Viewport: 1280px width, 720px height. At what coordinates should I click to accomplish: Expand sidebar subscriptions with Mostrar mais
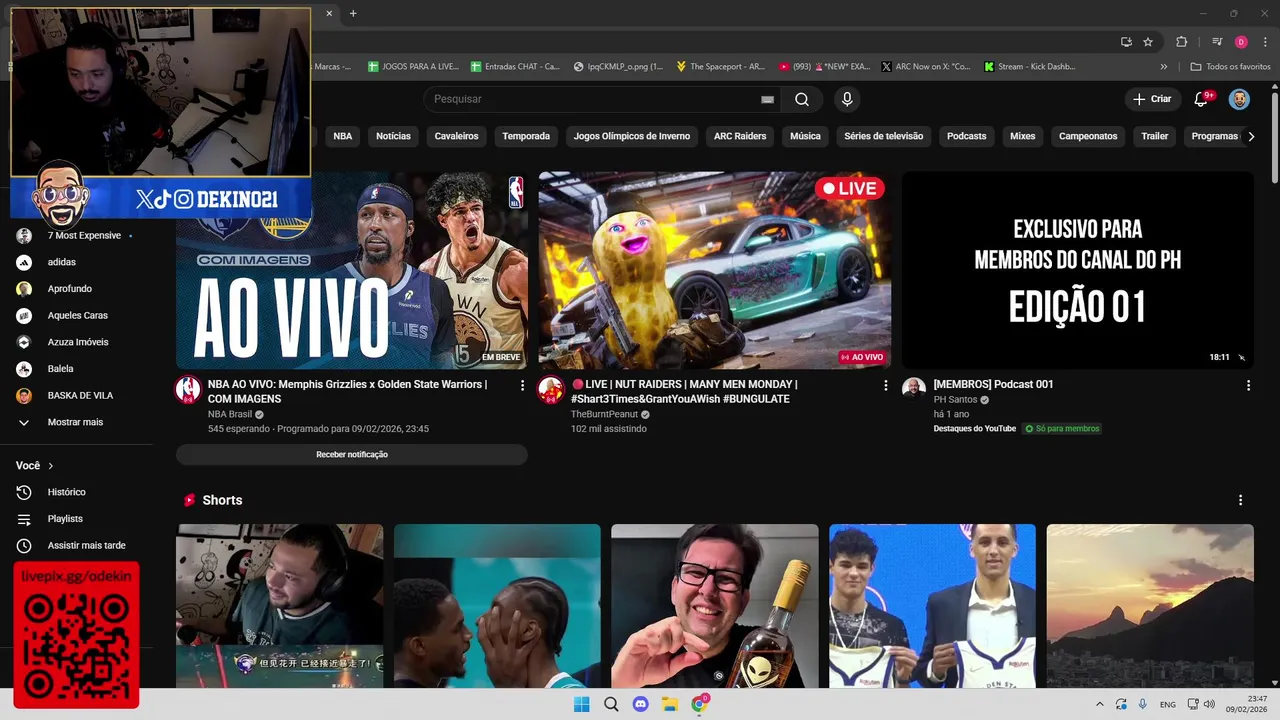coord(76,422)
